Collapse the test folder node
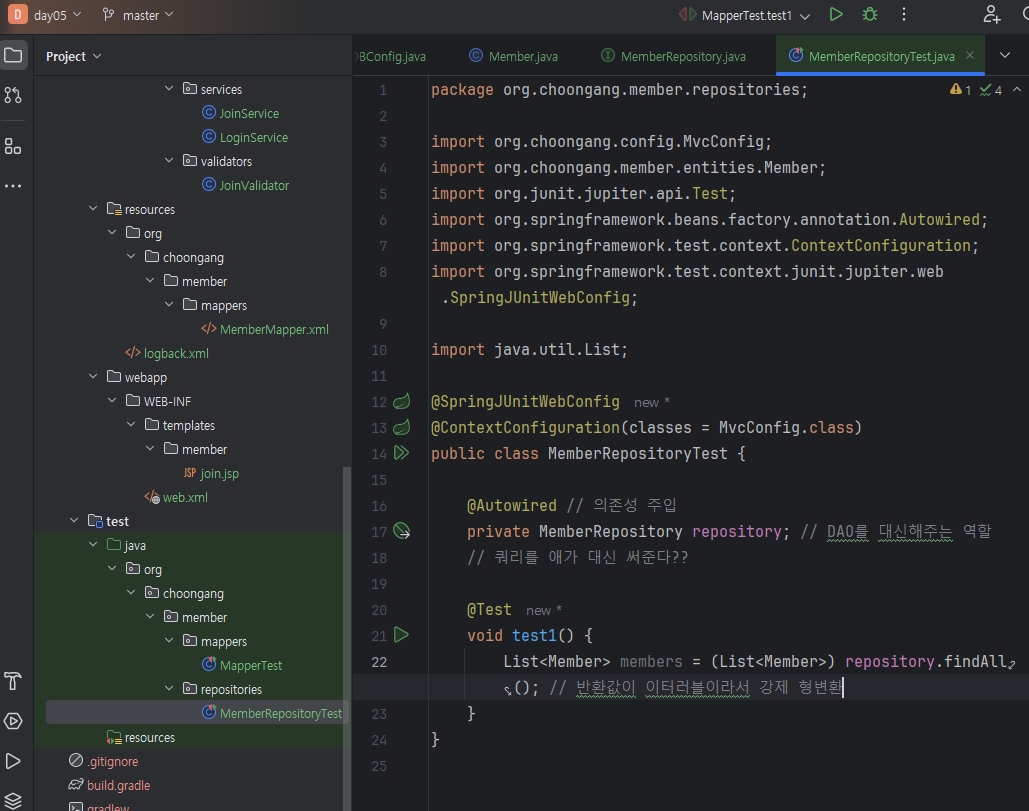1029x811 pixels. coord(74,521)
